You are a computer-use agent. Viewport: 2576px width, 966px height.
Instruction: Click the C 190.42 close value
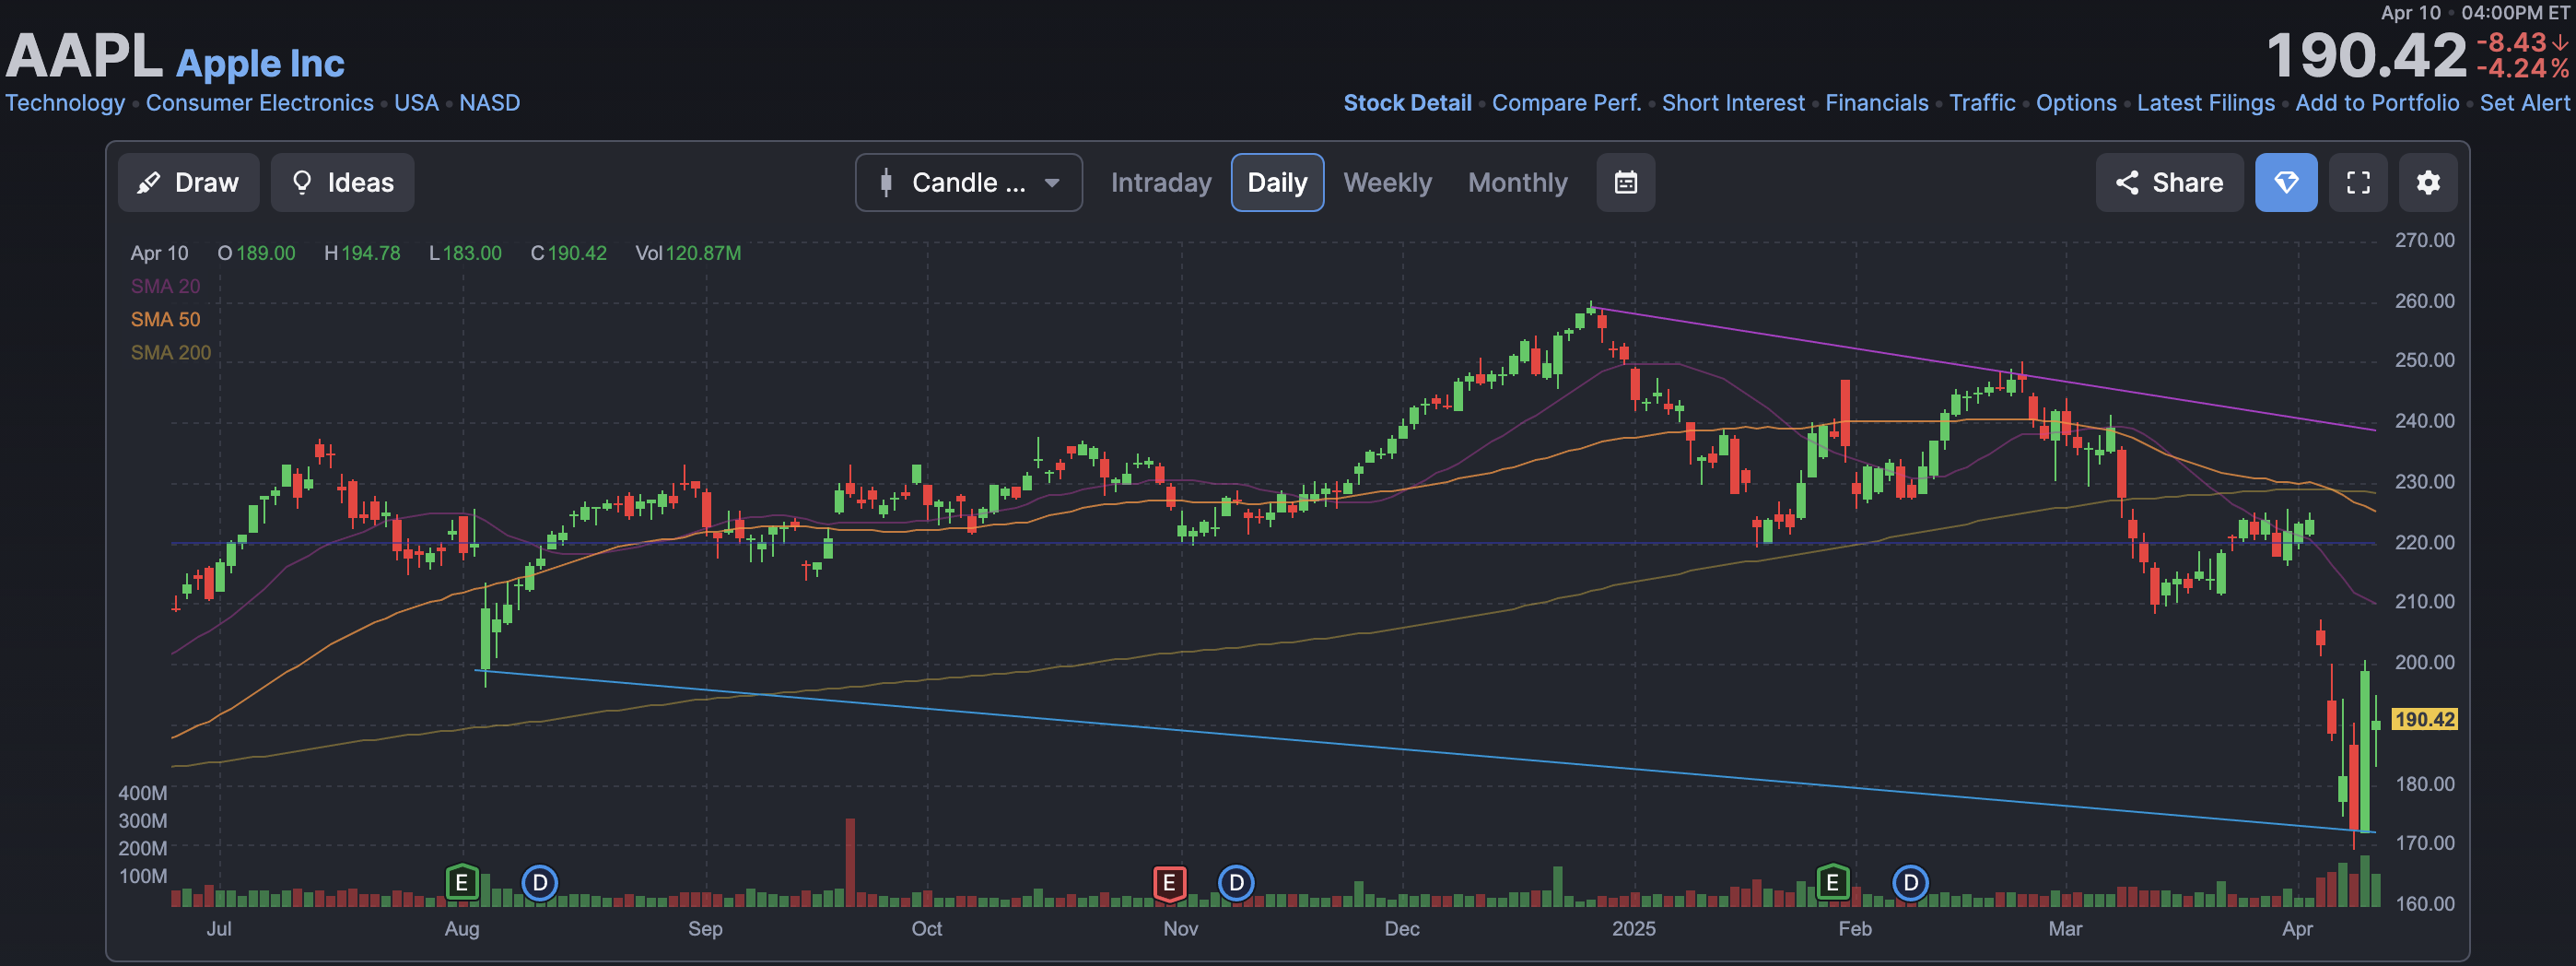[568, 253]
